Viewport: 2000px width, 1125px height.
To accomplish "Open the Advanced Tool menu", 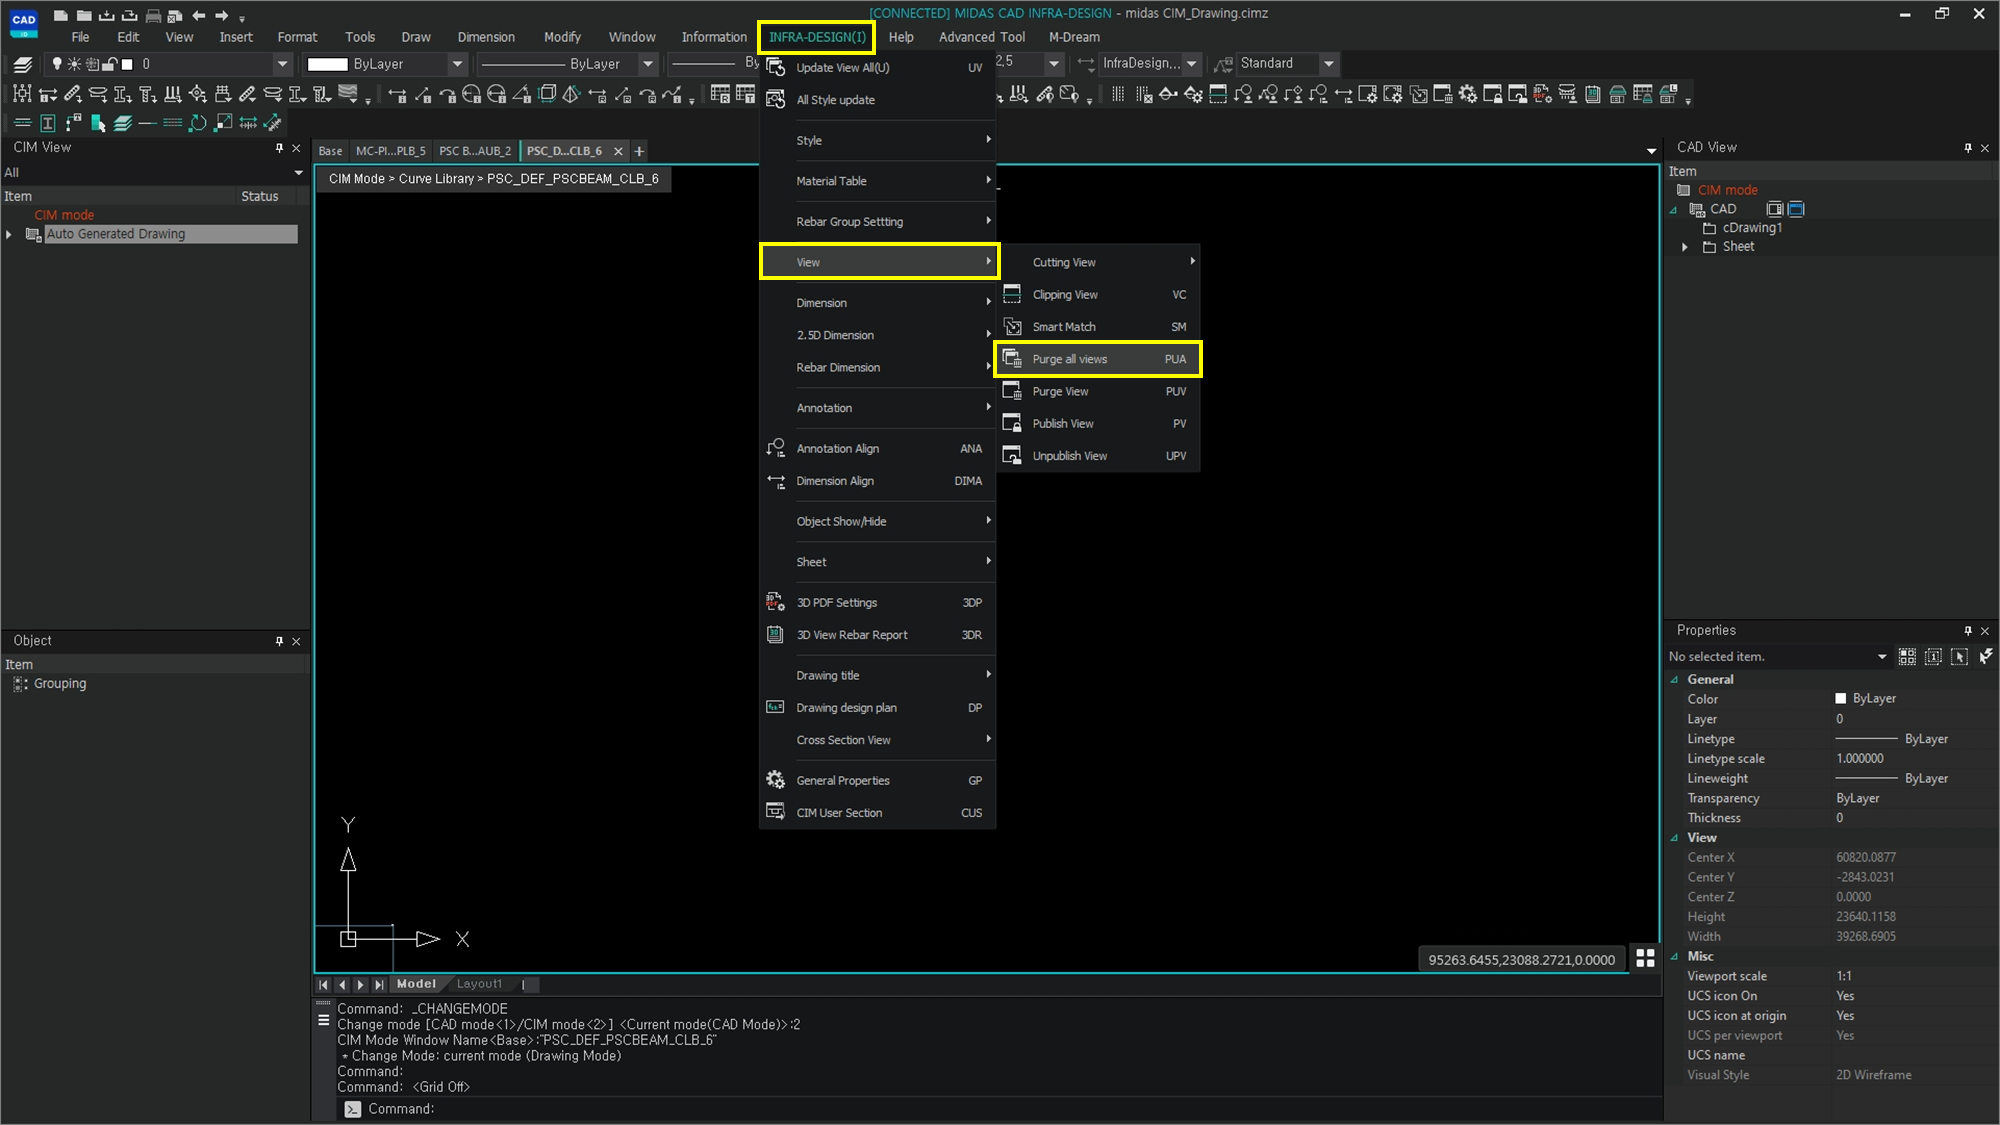I will [981, 37].
